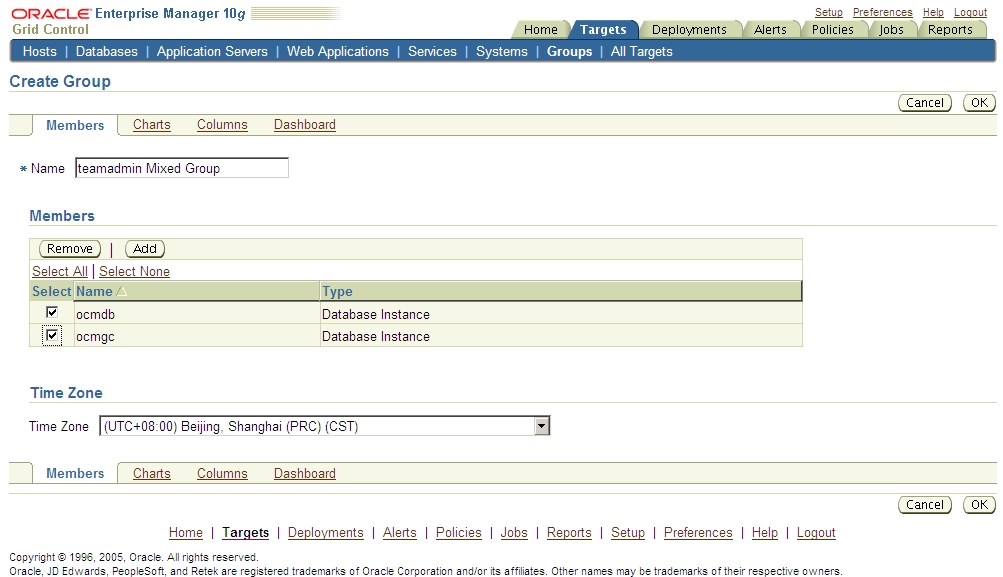
Task: Select the bottom Members tab
Action: (75, 473)
